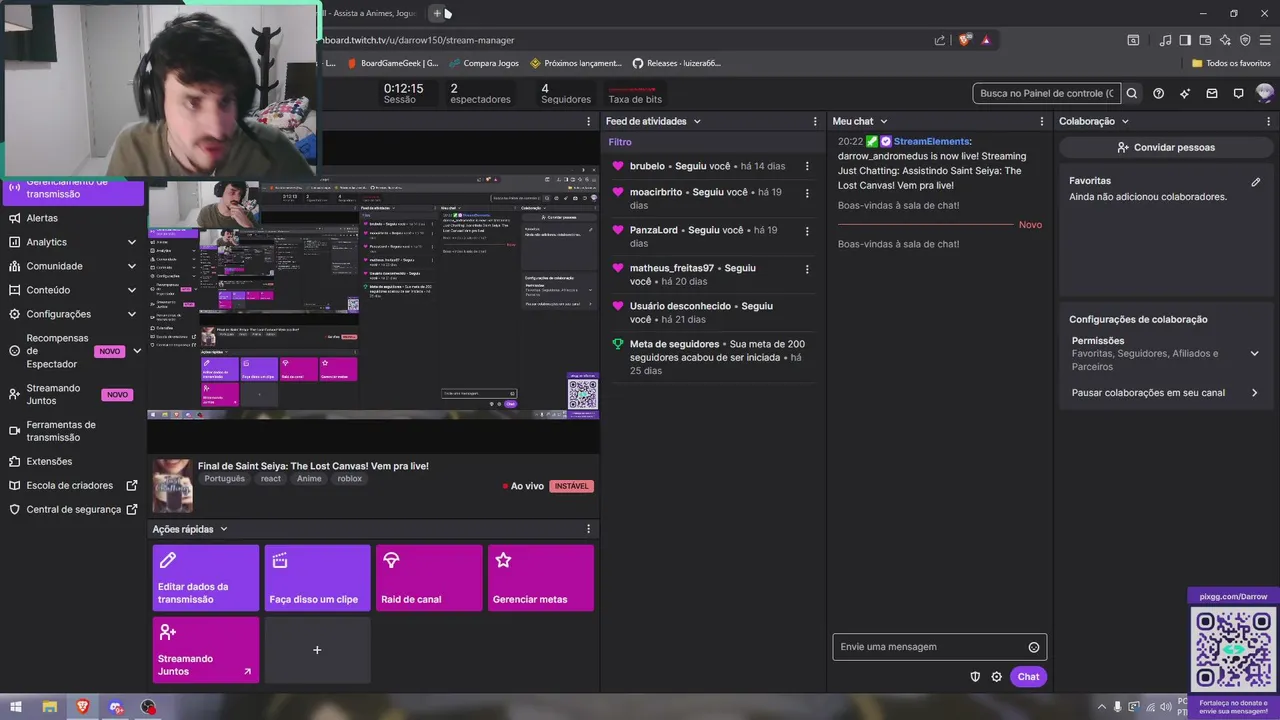Send message with the Chat button
Image resolution: width=1280 pixels, height=720 pixels.
1029,677
